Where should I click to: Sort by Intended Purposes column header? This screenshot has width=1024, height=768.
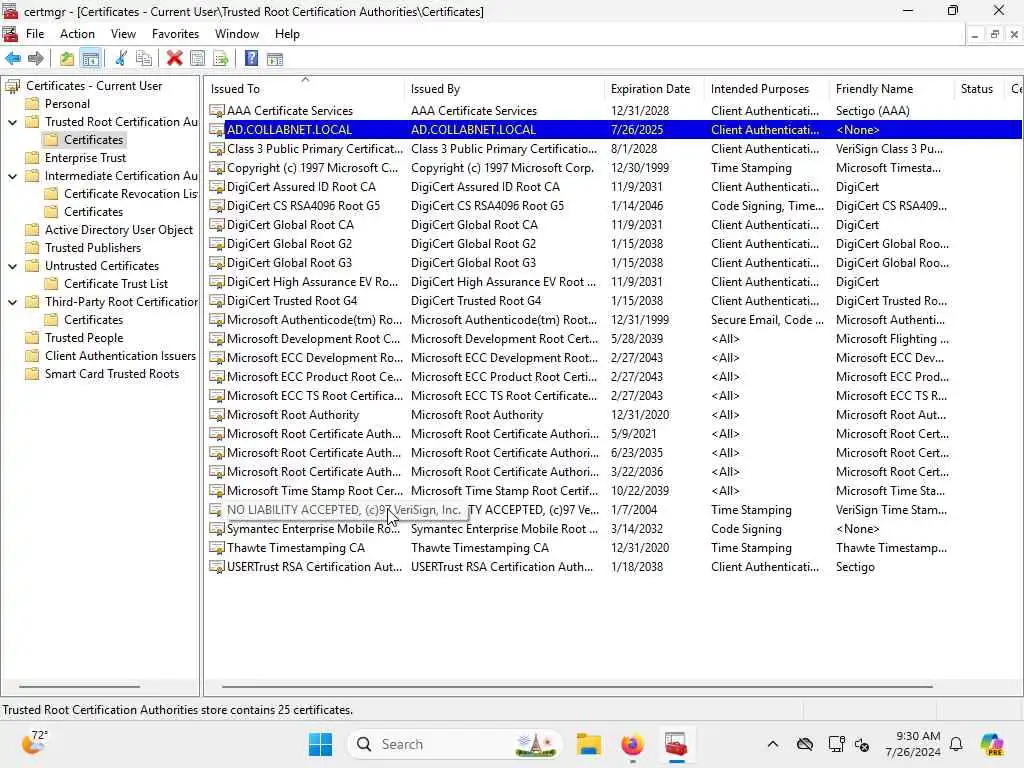point(767,89)
